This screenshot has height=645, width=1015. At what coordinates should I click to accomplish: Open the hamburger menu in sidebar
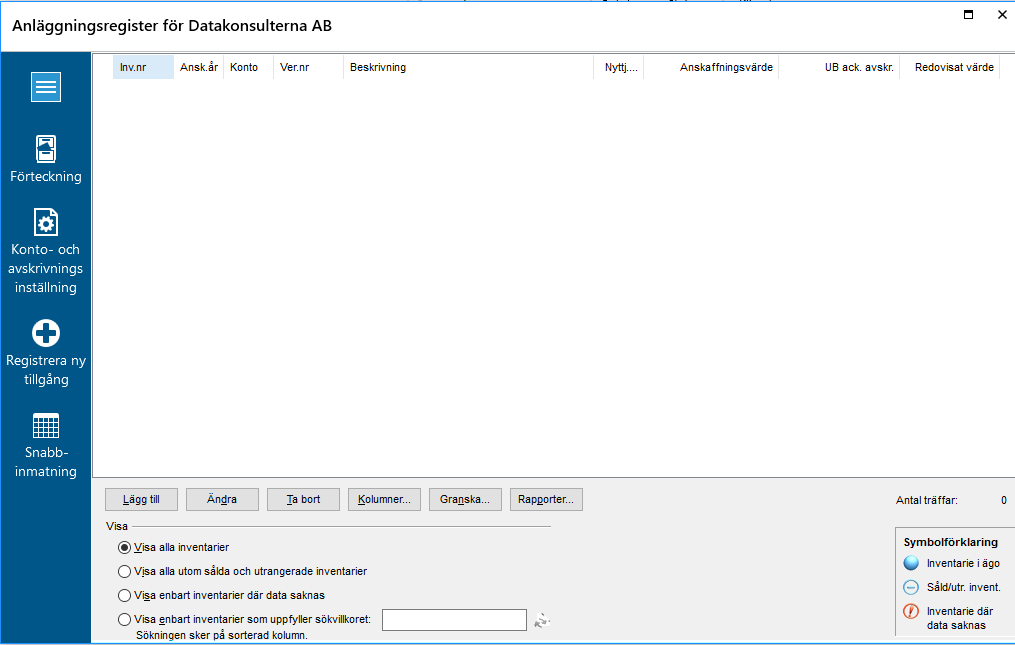click(46, 87)
